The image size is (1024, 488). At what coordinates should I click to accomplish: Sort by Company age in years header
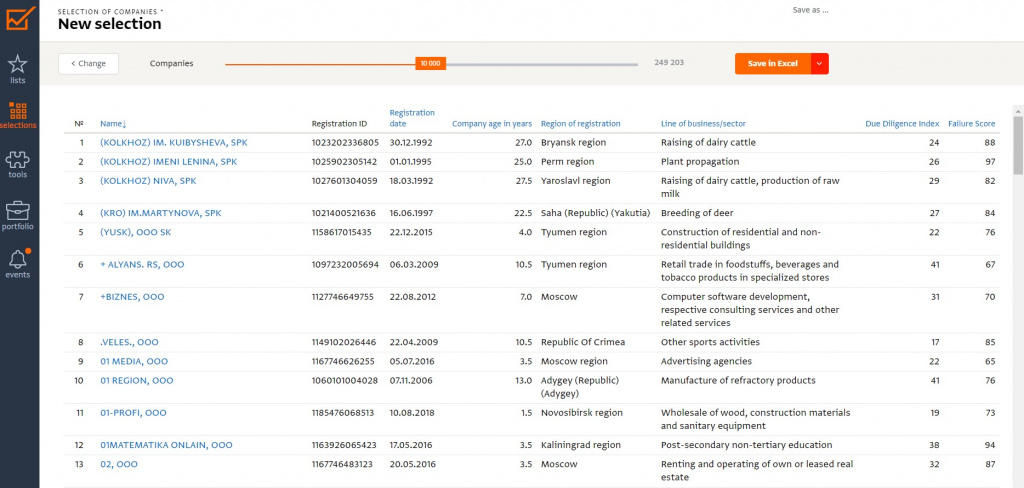(x=492, y=124)
